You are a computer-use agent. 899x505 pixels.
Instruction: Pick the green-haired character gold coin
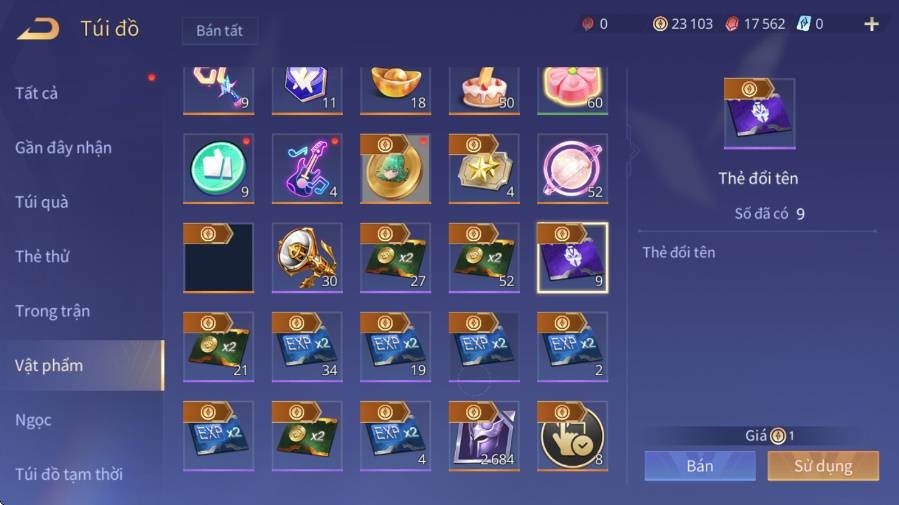tap(396, 169)
